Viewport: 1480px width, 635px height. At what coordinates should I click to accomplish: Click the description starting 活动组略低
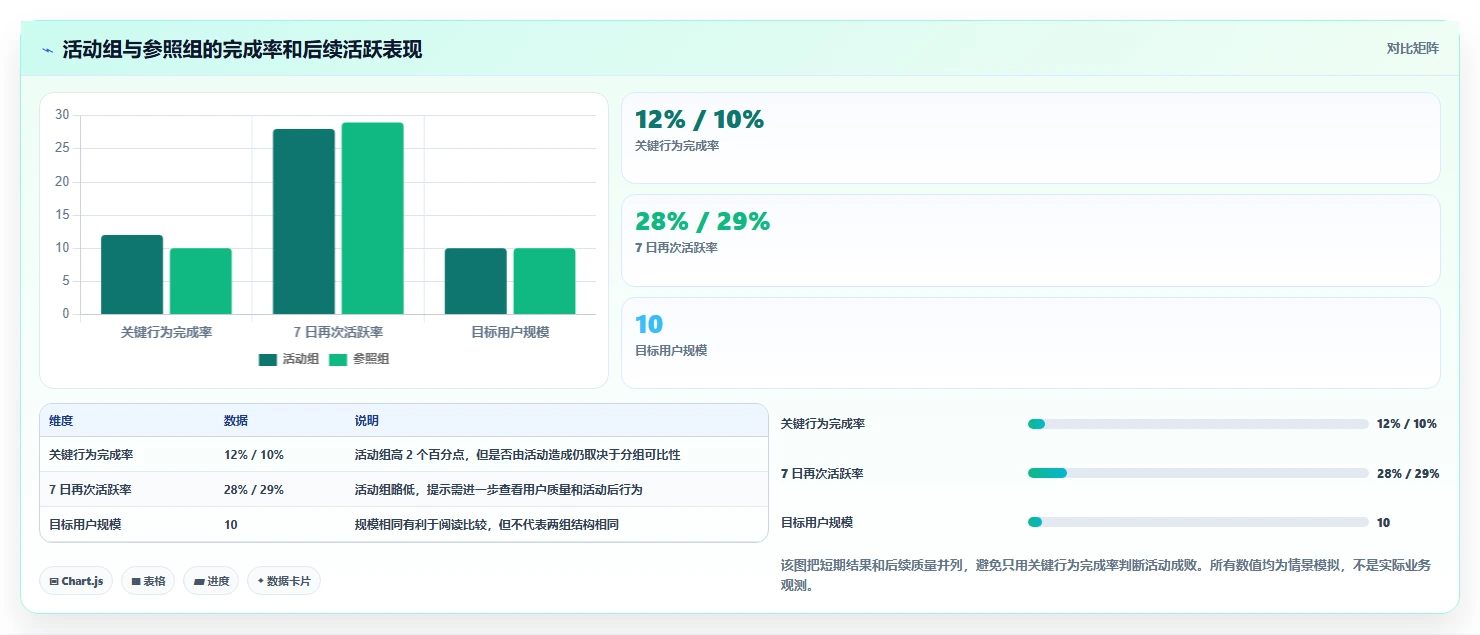tap(498, 490)
